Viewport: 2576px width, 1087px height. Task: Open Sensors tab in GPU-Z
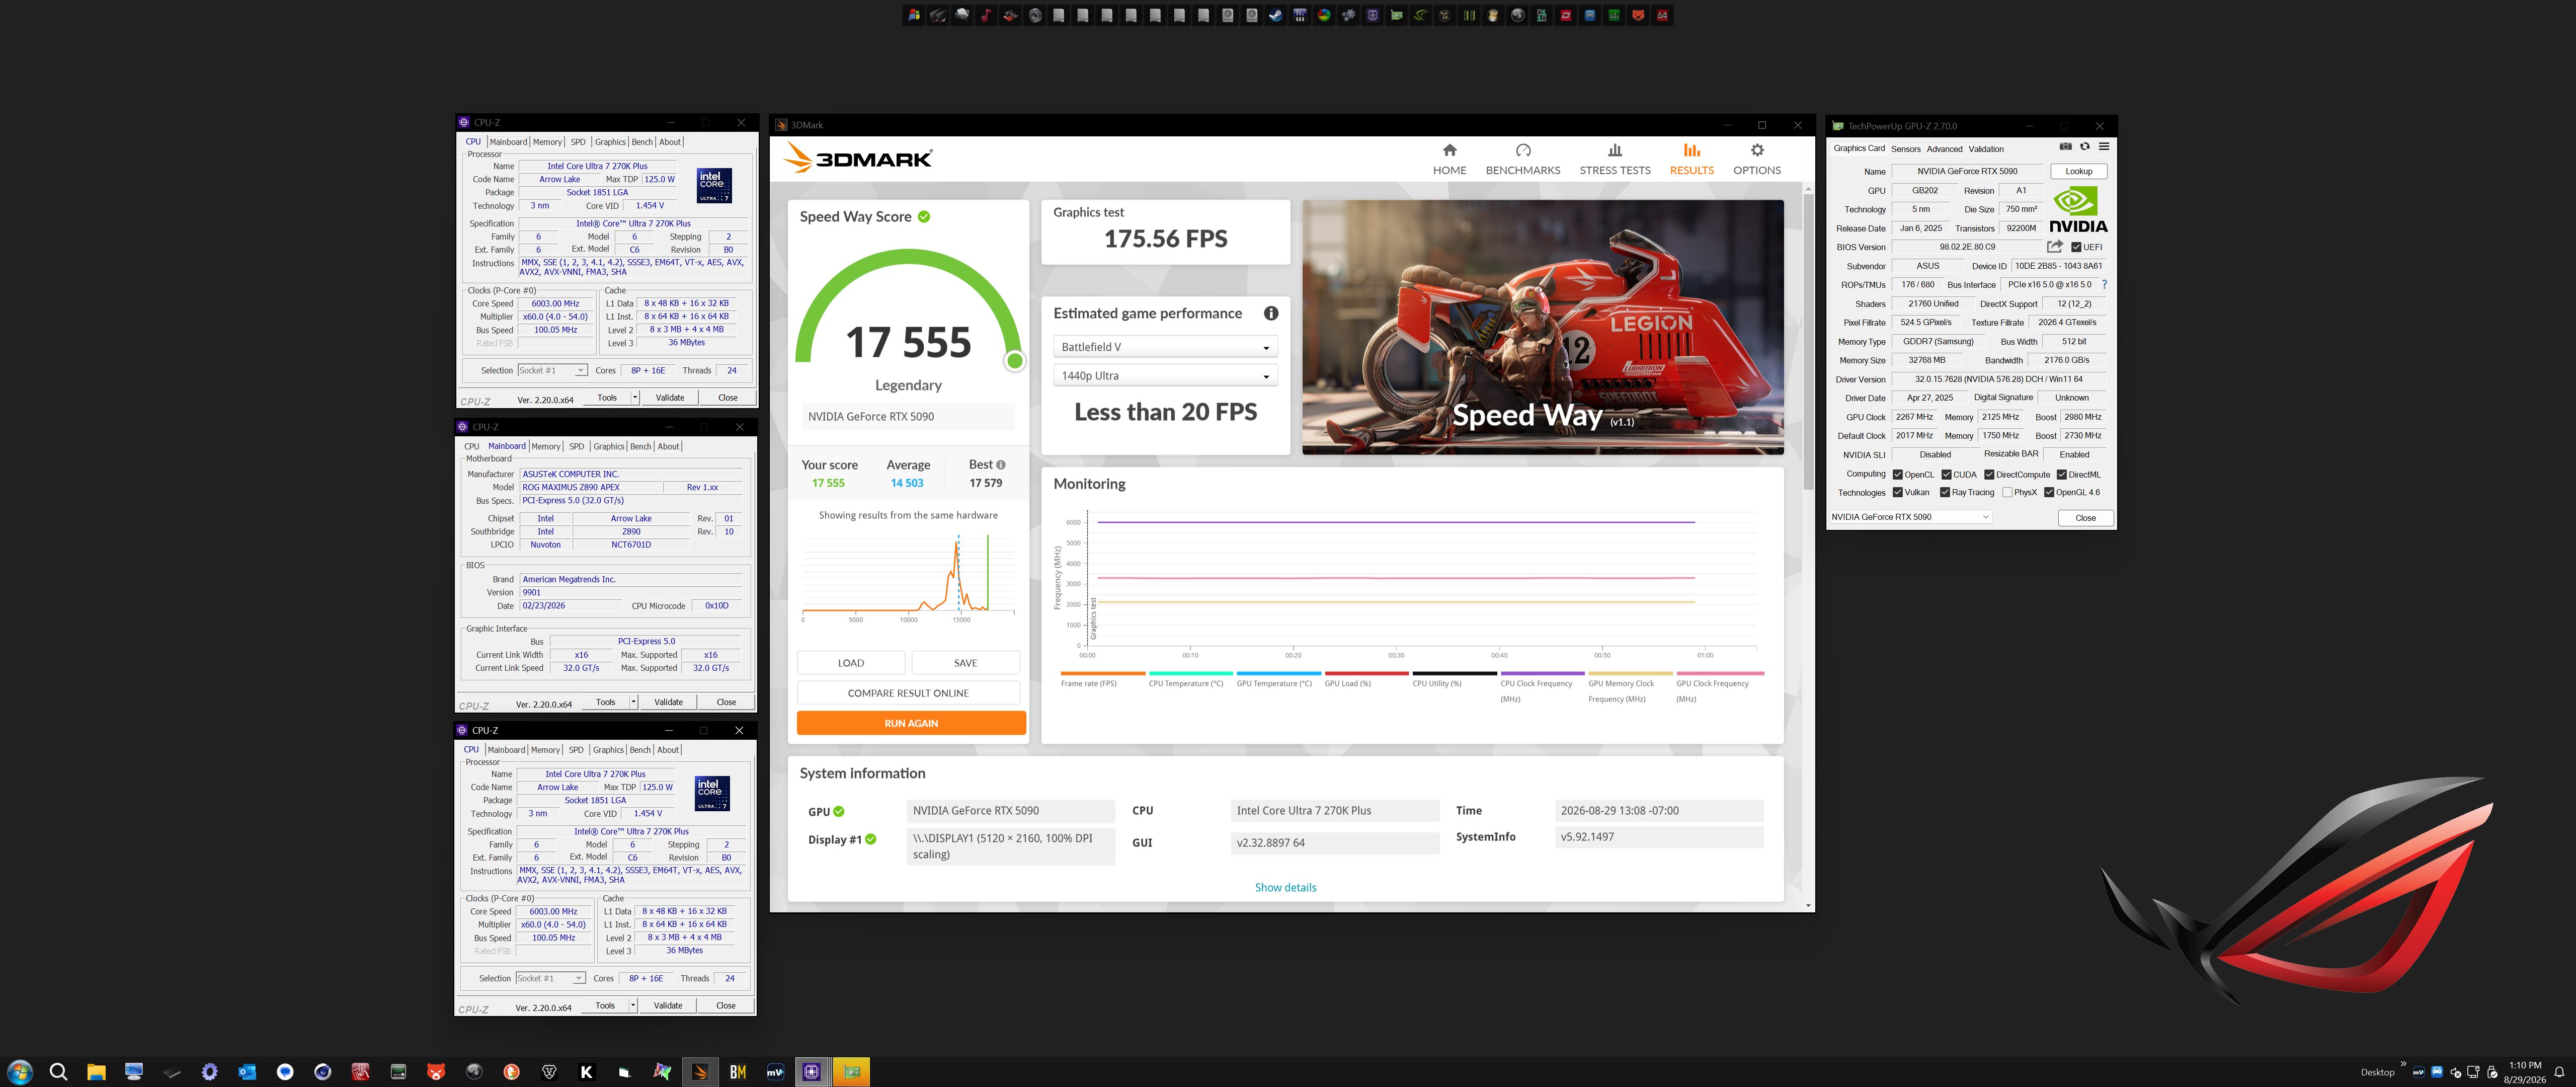[x=1906, y=149]
